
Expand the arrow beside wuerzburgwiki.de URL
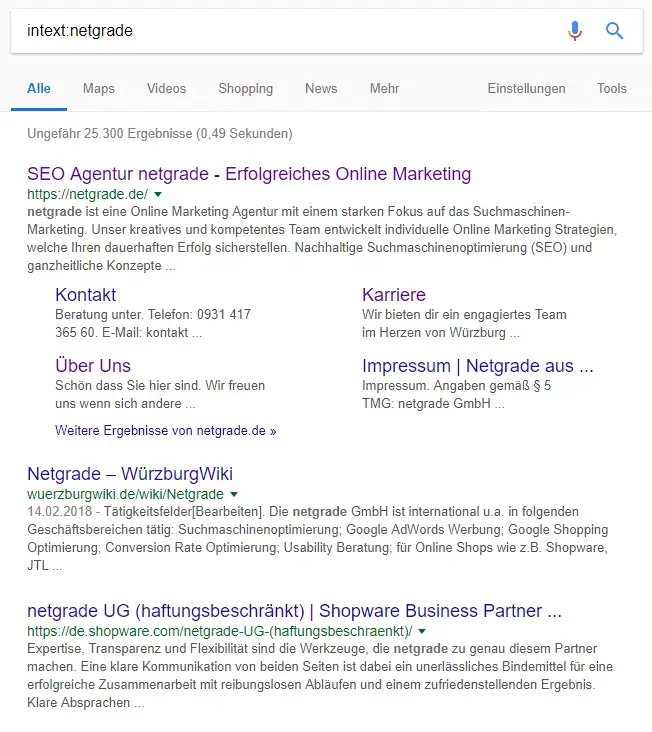(x=234, y=494)
